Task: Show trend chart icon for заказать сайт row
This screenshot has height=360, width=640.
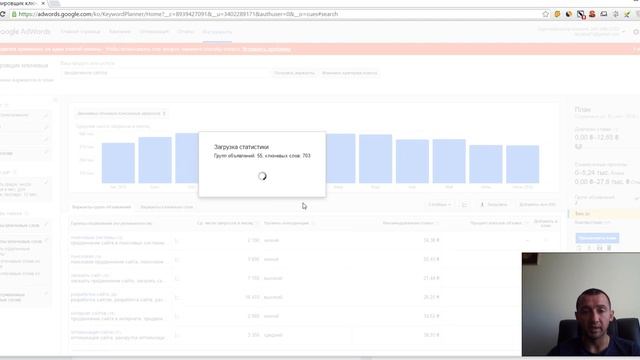Action: point(176,278)
